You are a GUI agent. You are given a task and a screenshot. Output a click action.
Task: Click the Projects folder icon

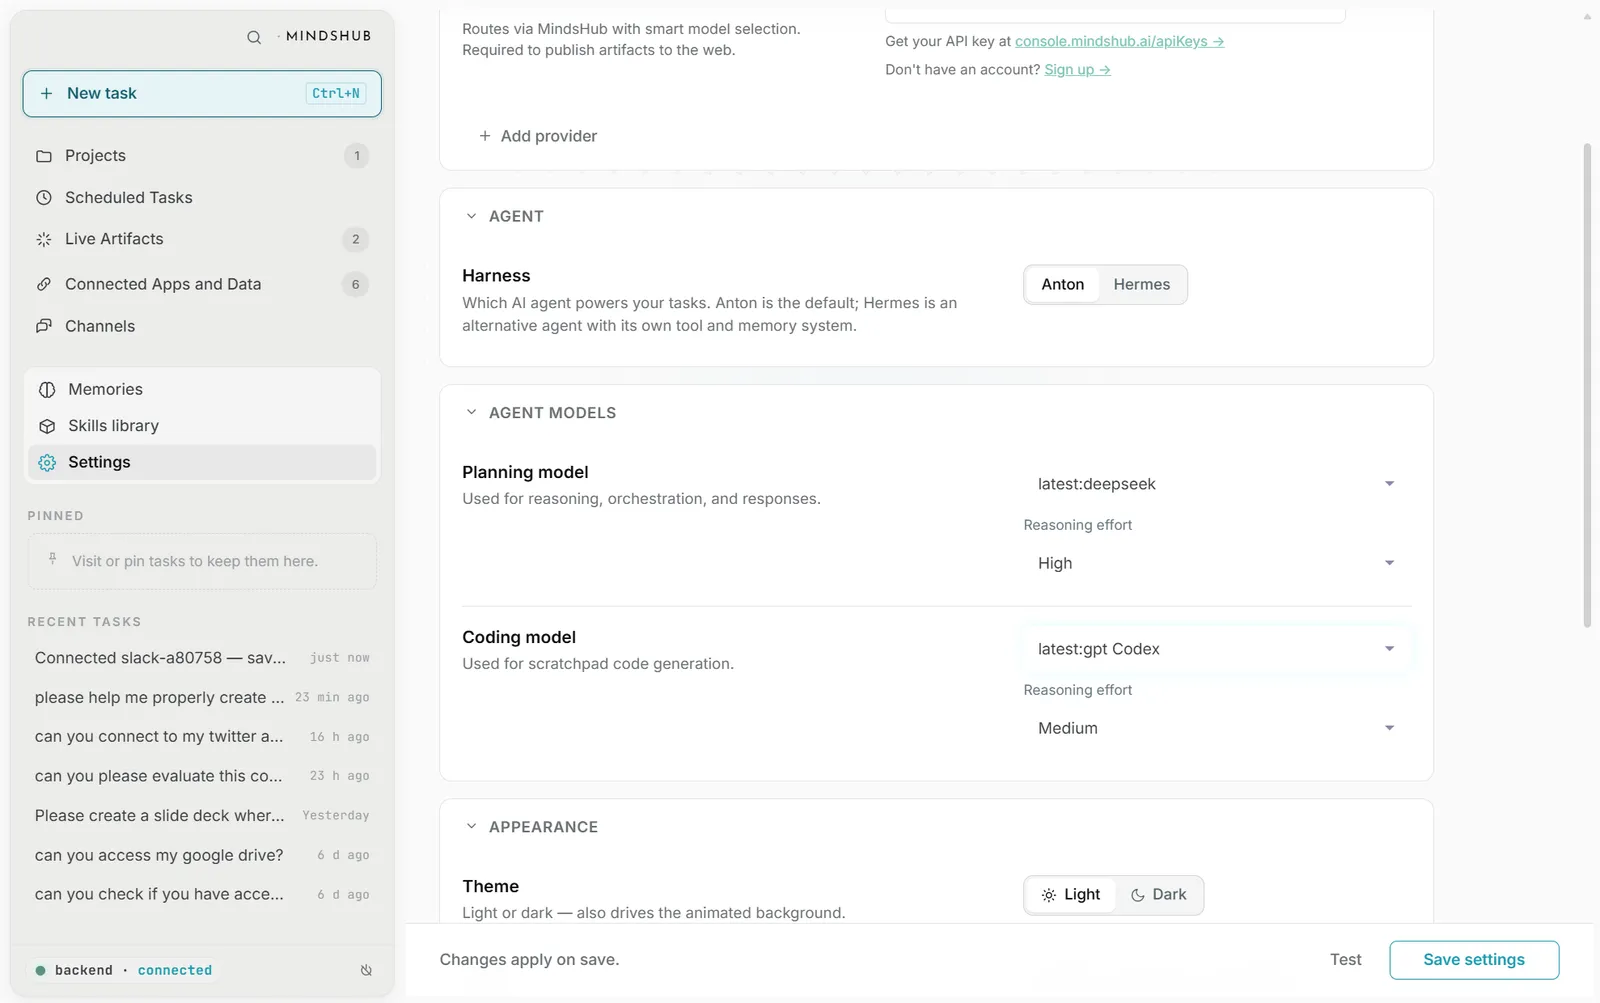pyautogui.click(x=44, y=156)
